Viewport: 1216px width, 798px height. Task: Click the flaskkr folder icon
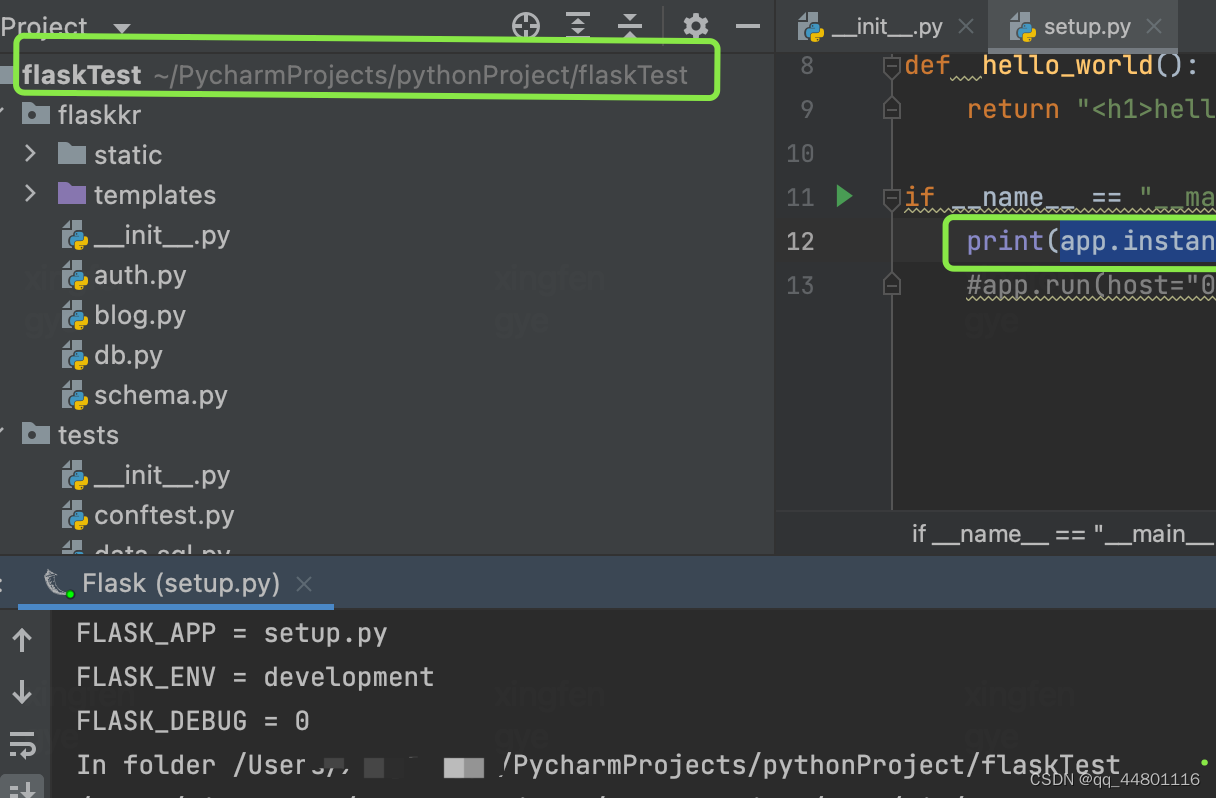(x=36, y=114)
